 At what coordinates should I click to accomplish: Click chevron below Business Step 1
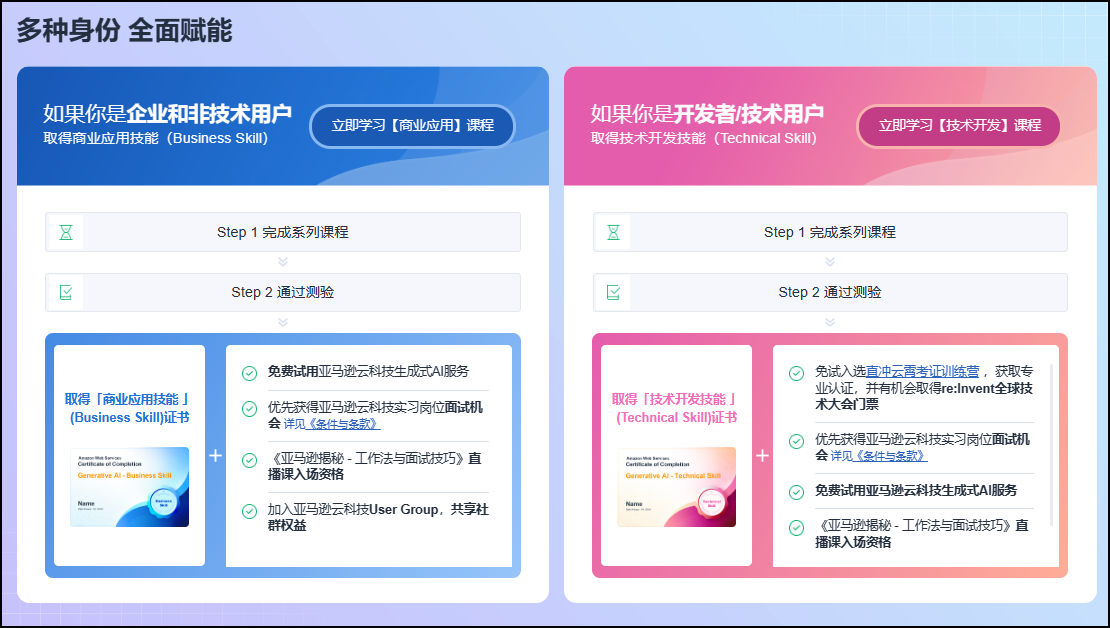[283, 262]
